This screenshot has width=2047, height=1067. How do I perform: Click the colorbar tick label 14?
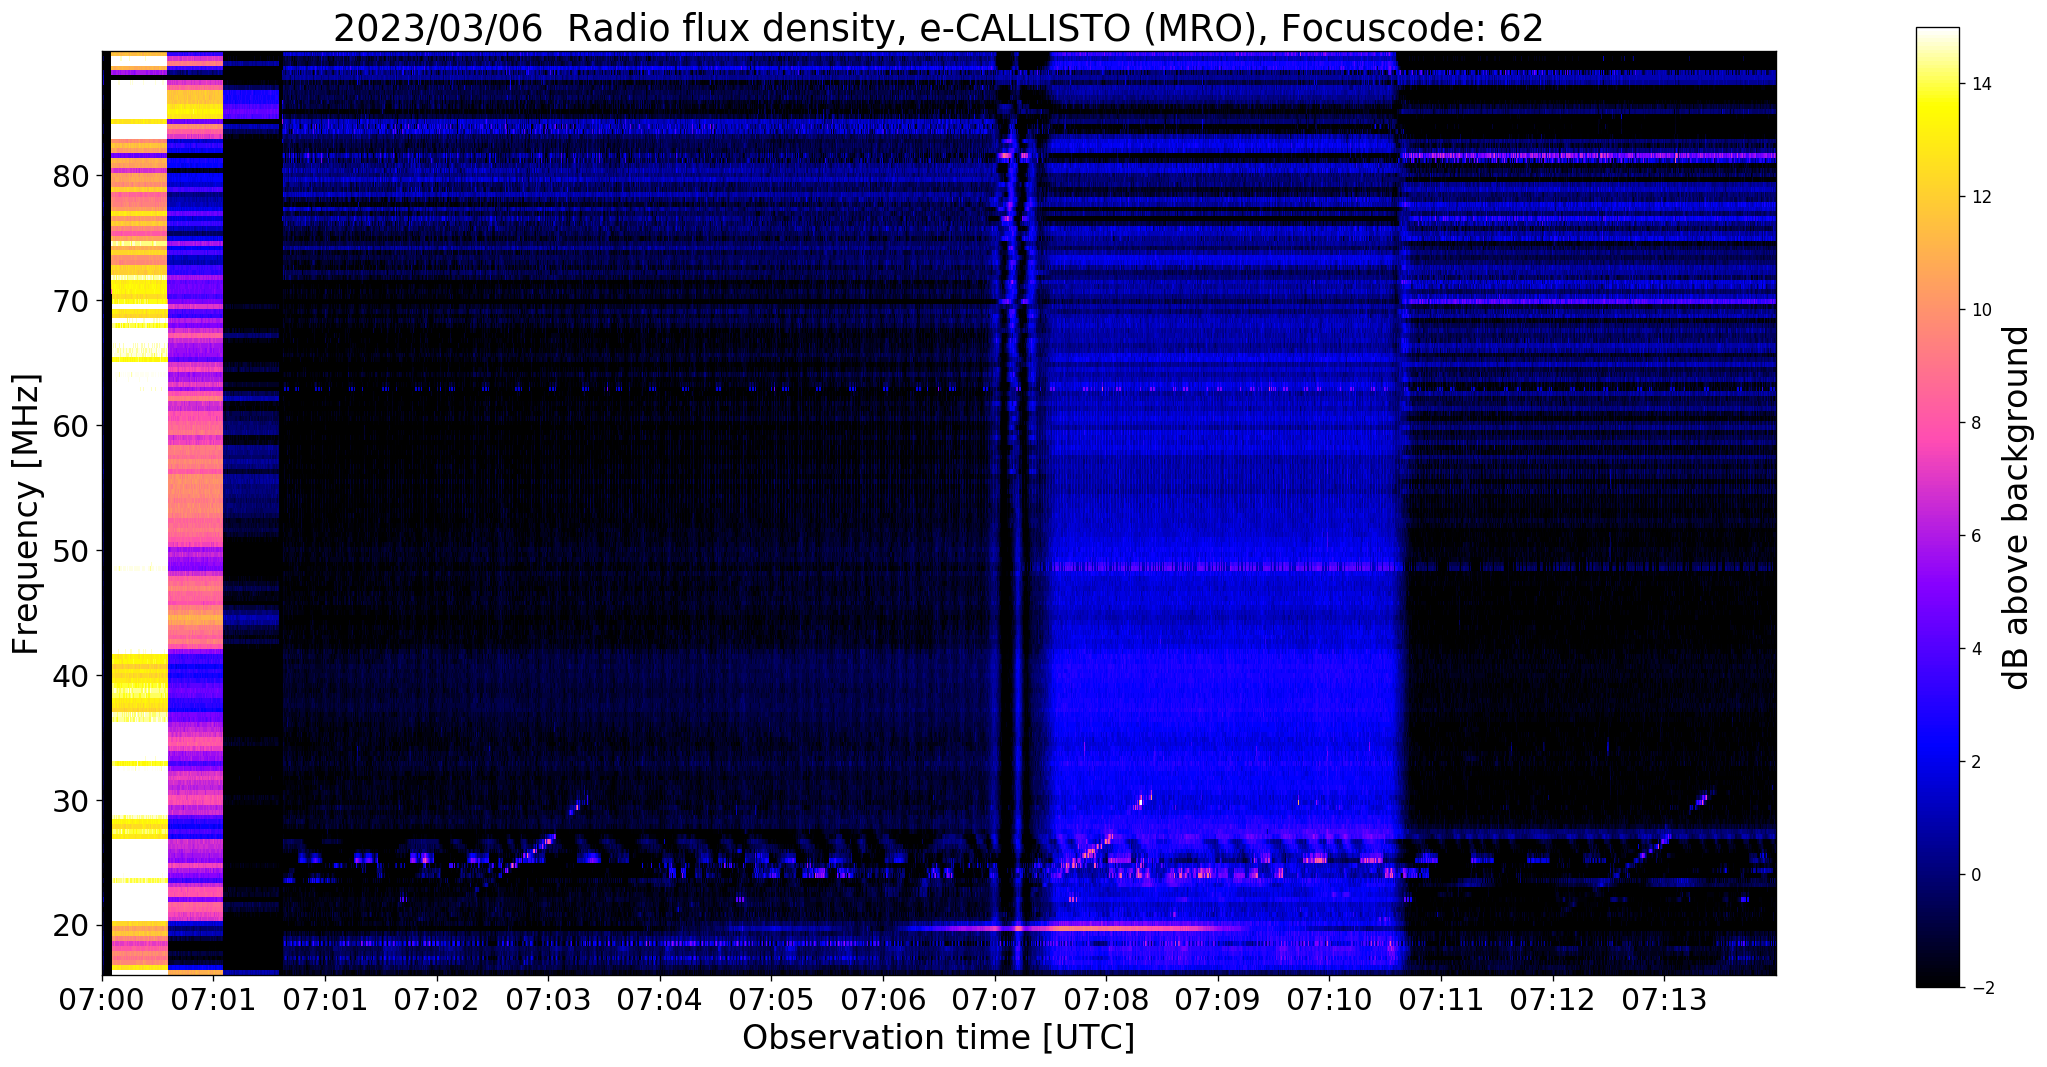tap(1978, 84)
